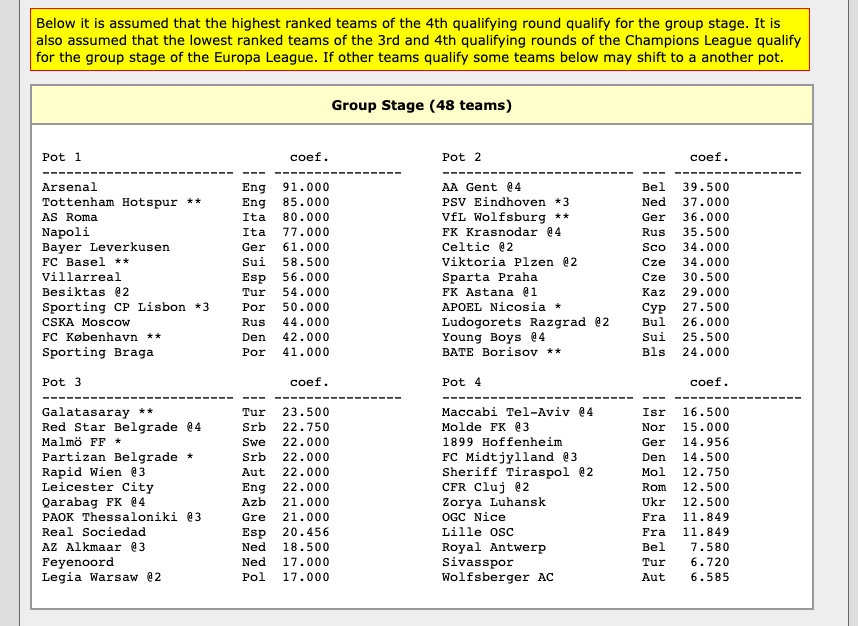
Task: Select Wolfsberger AC entry
Action: [x=498, y=577]
